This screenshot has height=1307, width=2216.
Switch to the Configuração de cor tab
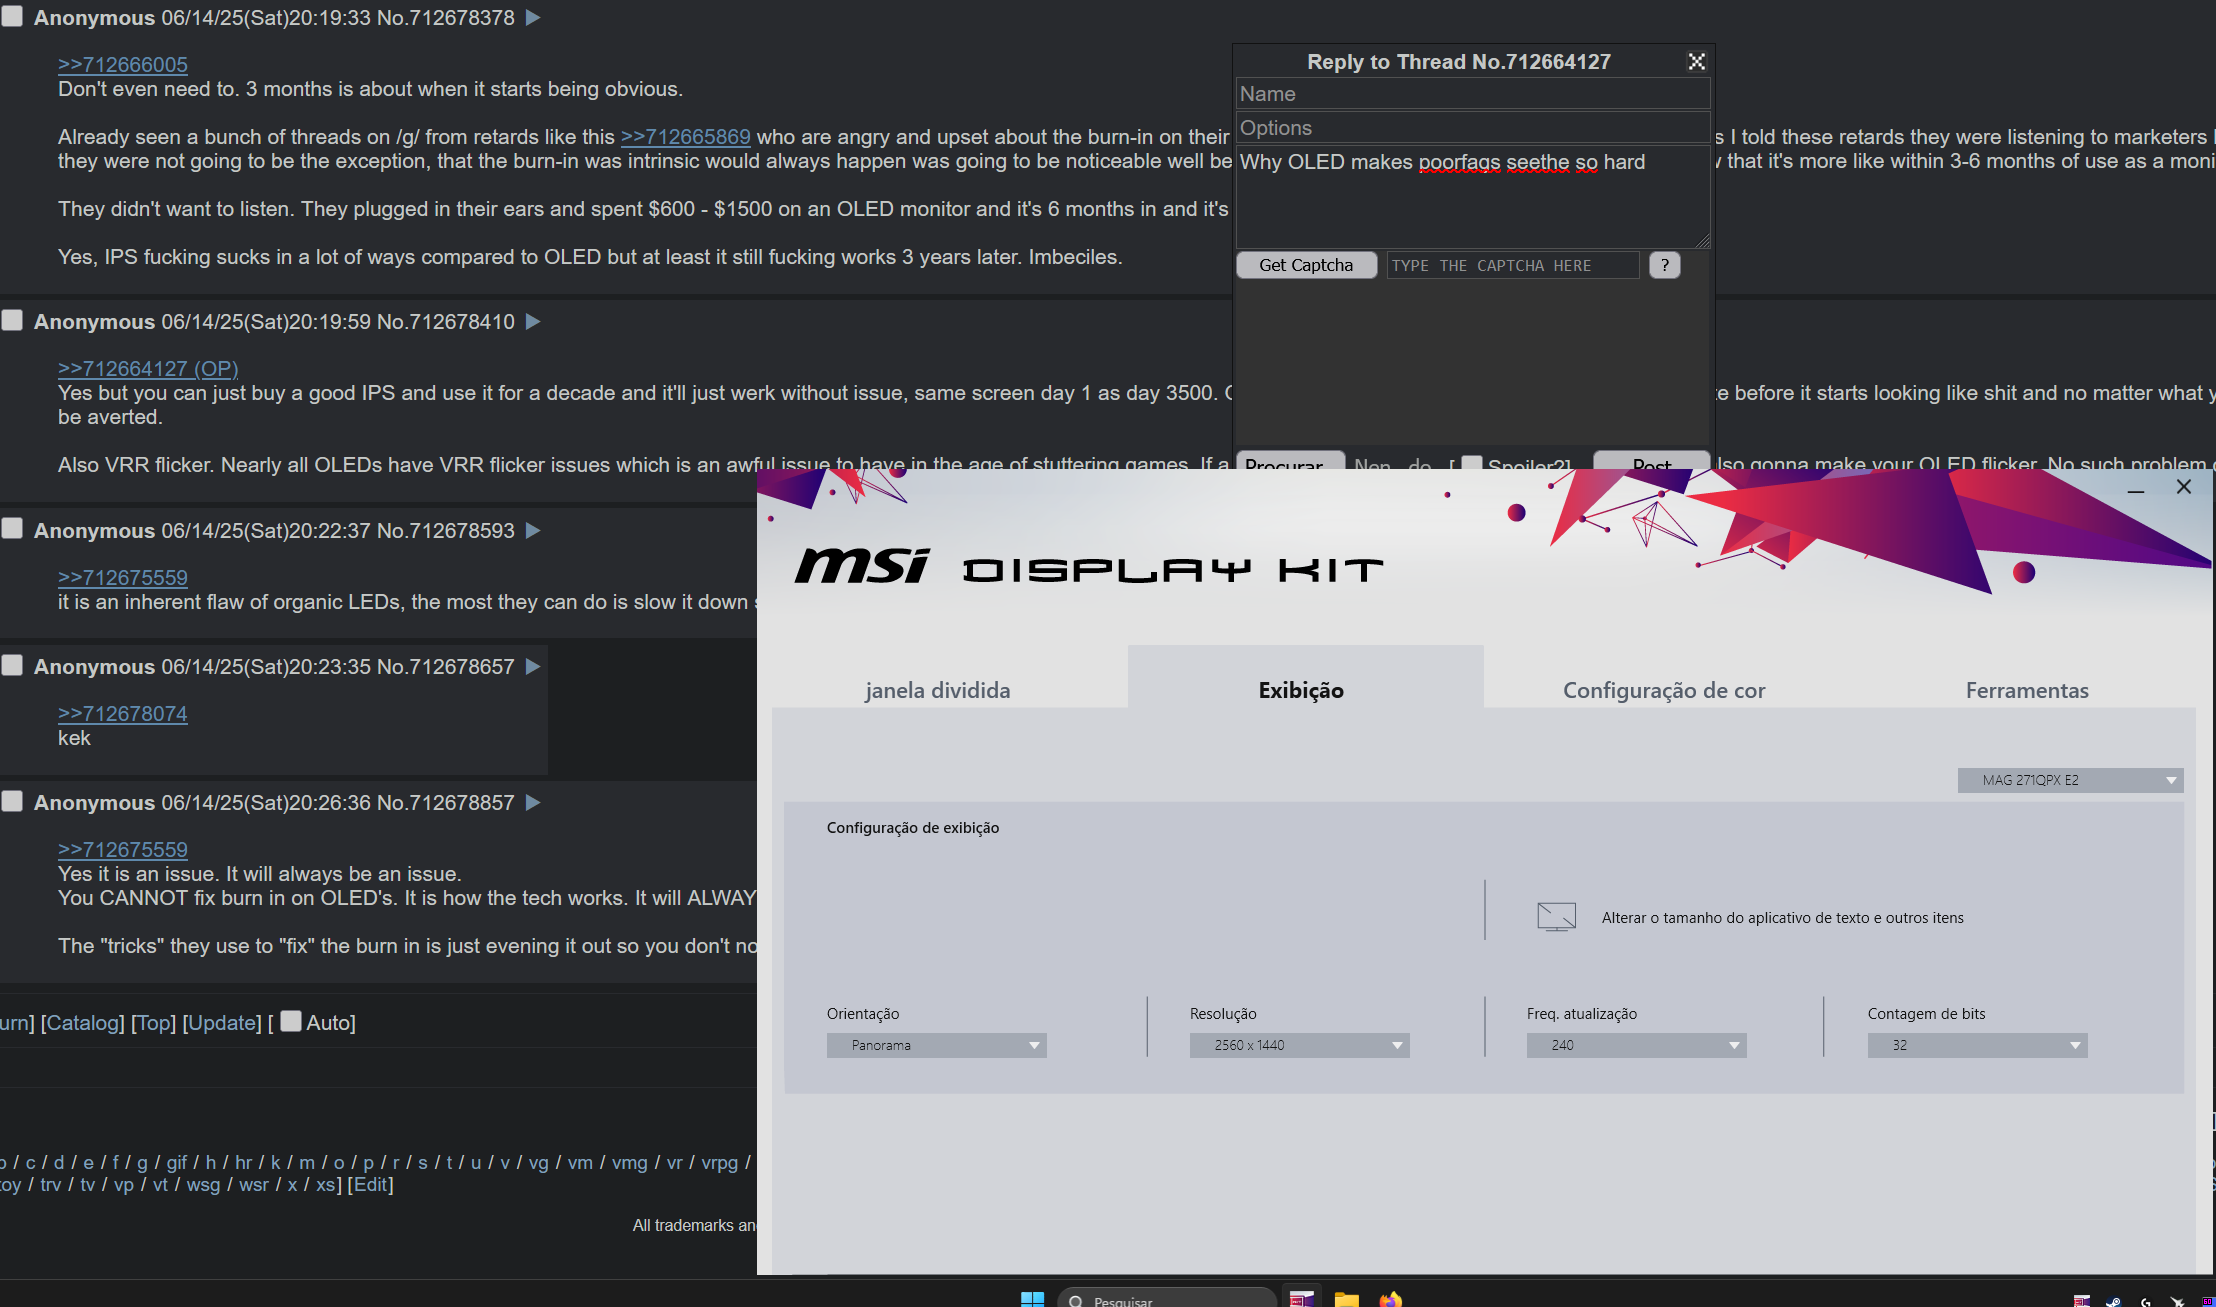1664,690
